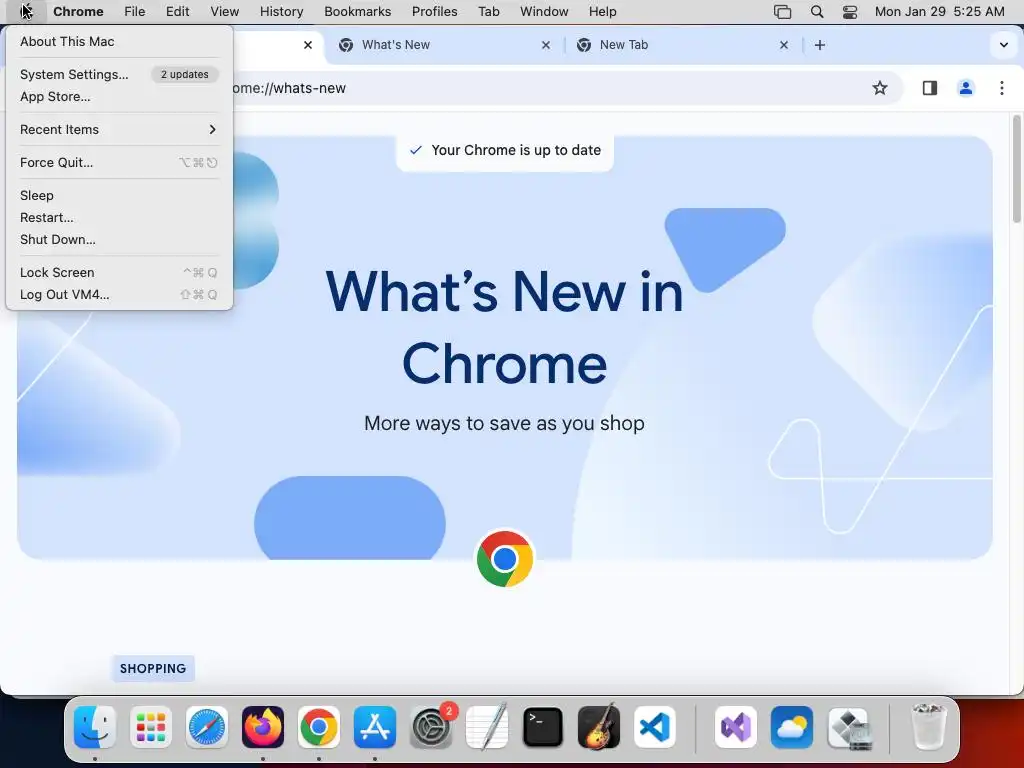Open the Help menu
The image size is (1024, 768).
coord(602,12)
